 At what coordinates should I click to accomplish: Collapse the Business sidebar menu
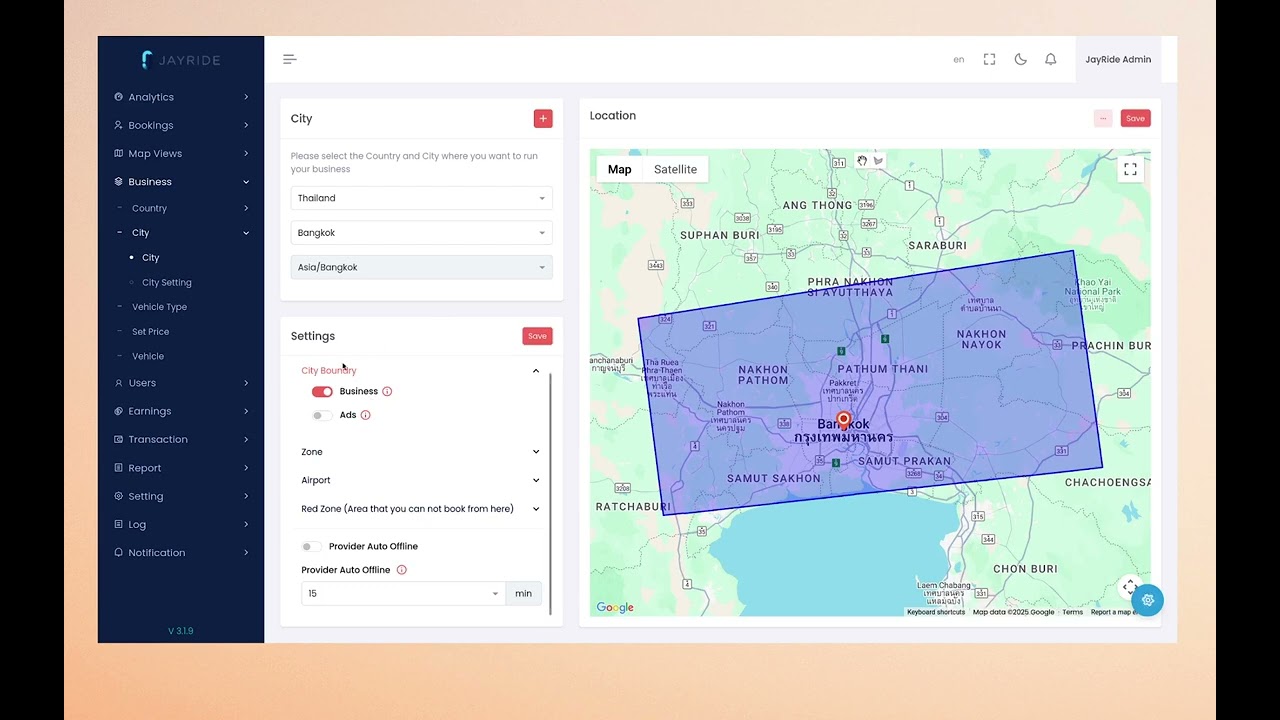(x=181, y=182)
